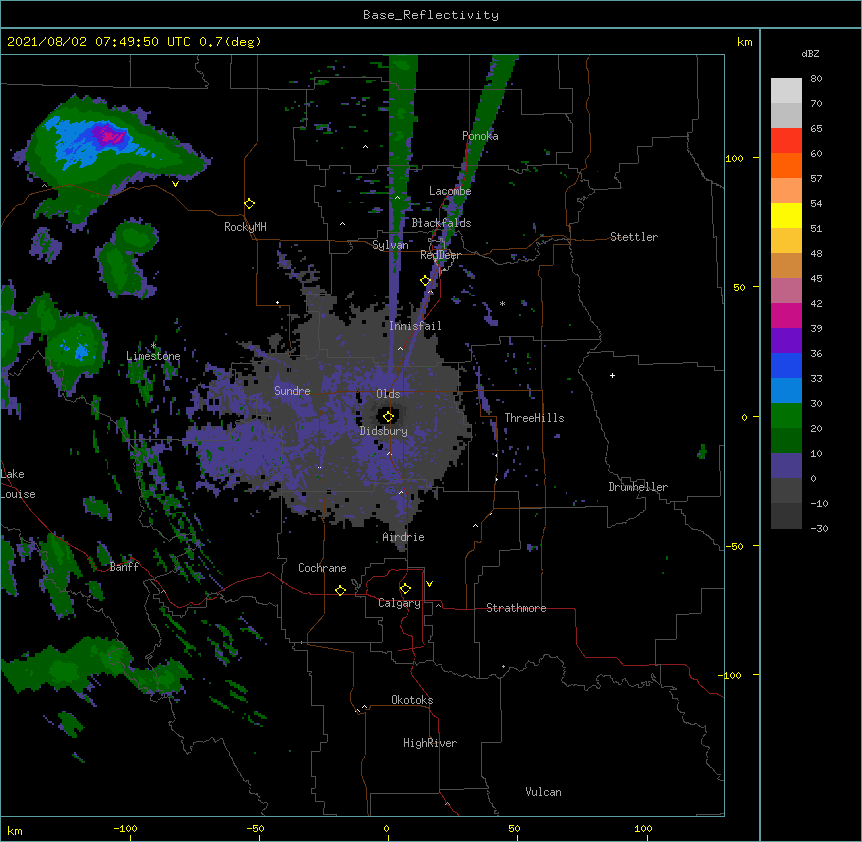Click the radar site marker near Olds

388,416
